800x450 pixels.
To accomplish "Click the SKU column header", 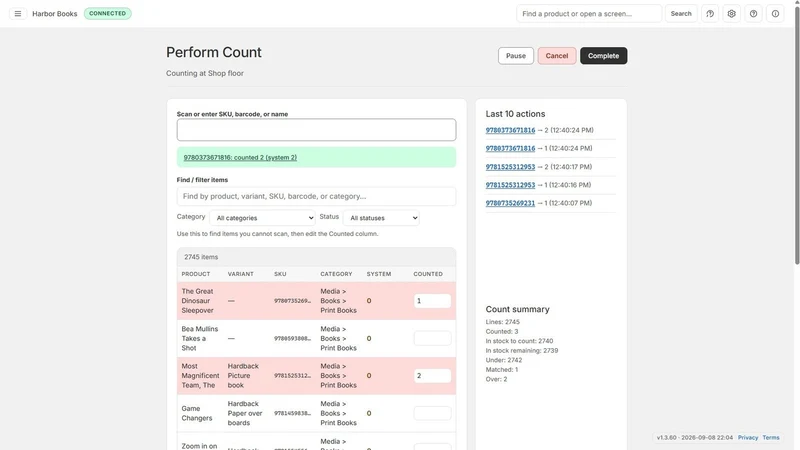I will point(280,274).
